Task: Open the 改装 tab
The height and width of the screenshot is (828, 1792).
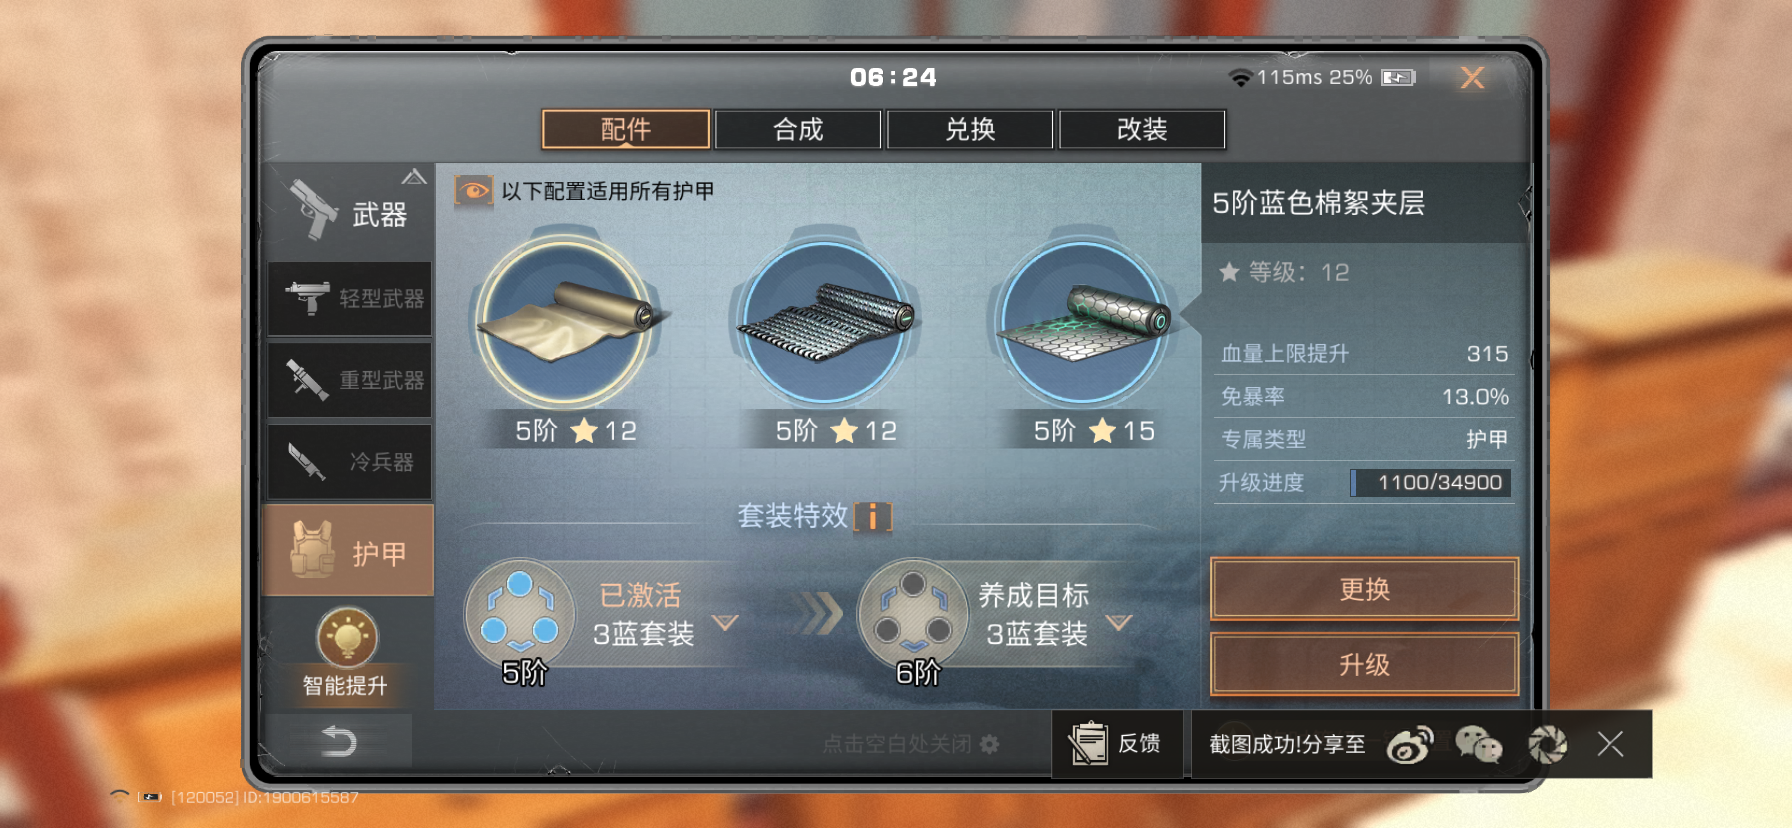Action: click(x=1142, y=129)
